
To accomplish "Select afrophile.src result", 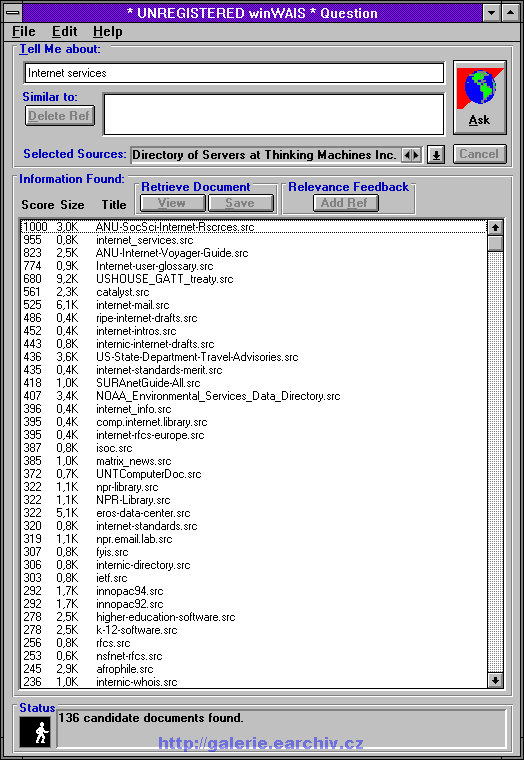I will (254, 669).
